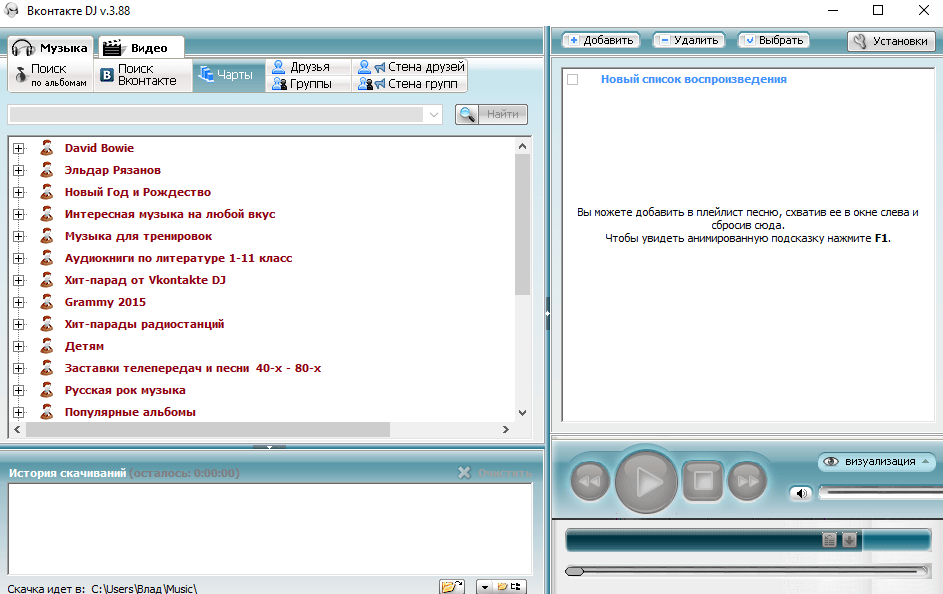Open folder structure options dropdown
943x594 pixels.
tap(501, 587)
